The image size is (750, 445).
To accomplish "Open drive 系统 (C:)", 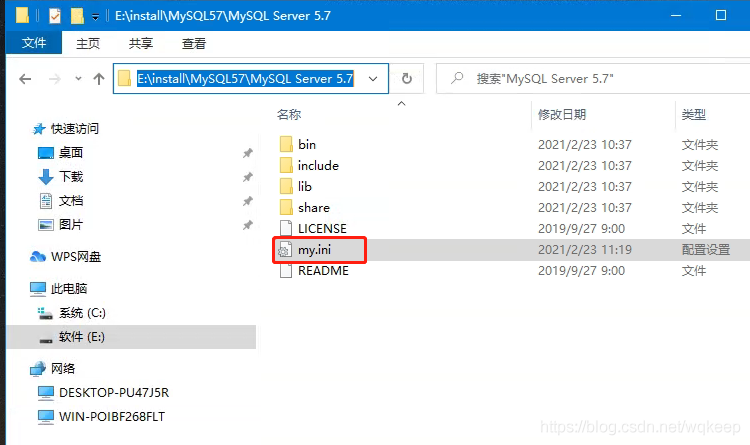I will 82,313.
